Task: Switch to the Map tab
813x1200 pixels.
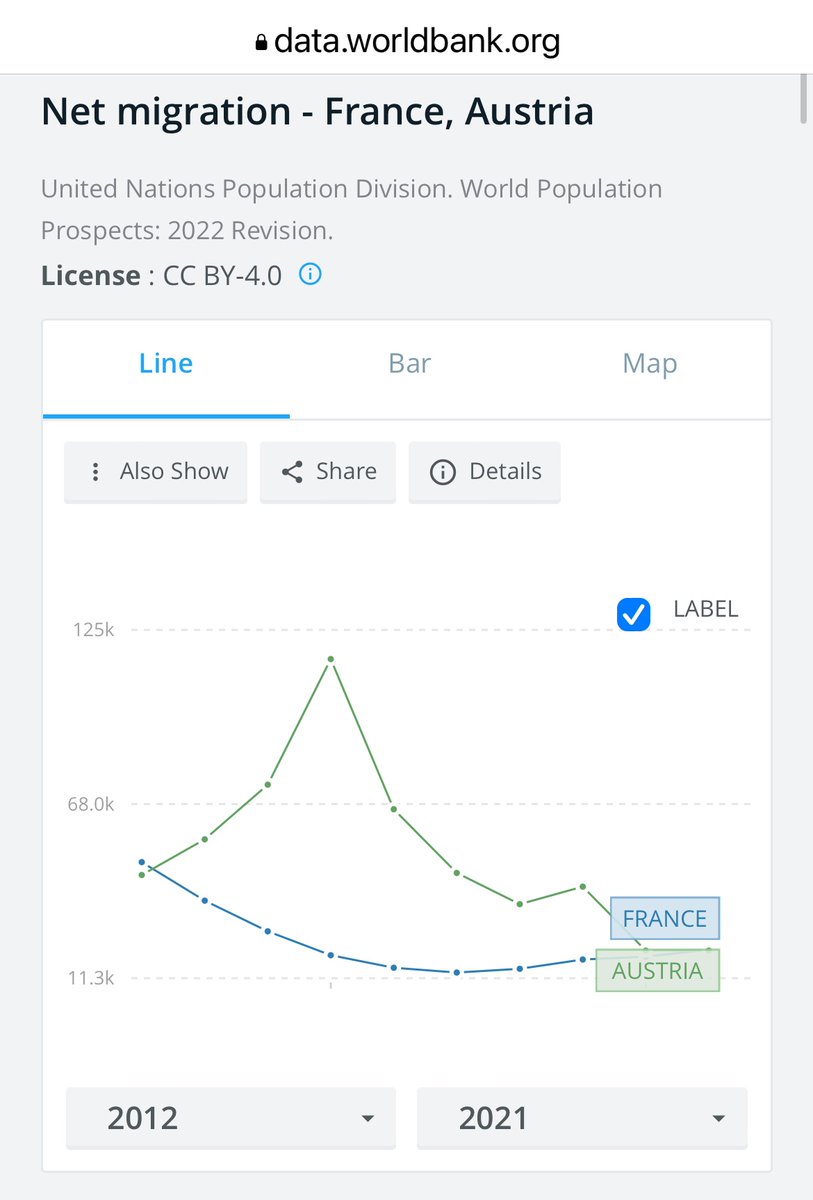Action: coord(650,363)
